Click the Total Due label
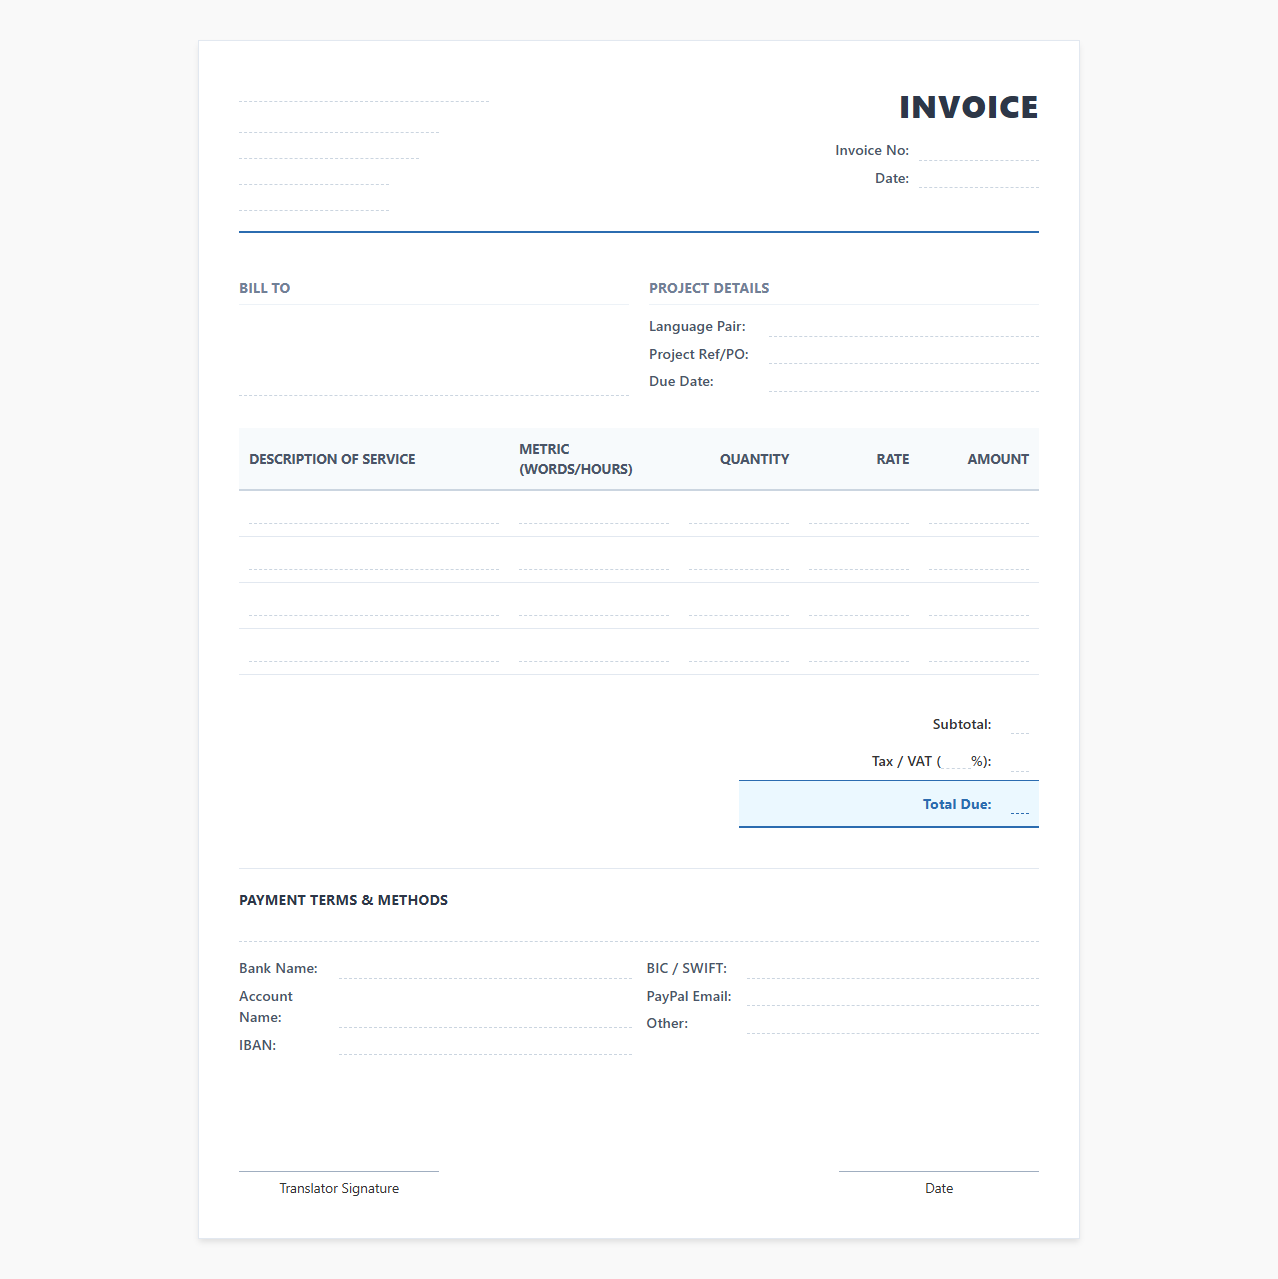This screenshot has height=1279, width=1278. point(957,804)
